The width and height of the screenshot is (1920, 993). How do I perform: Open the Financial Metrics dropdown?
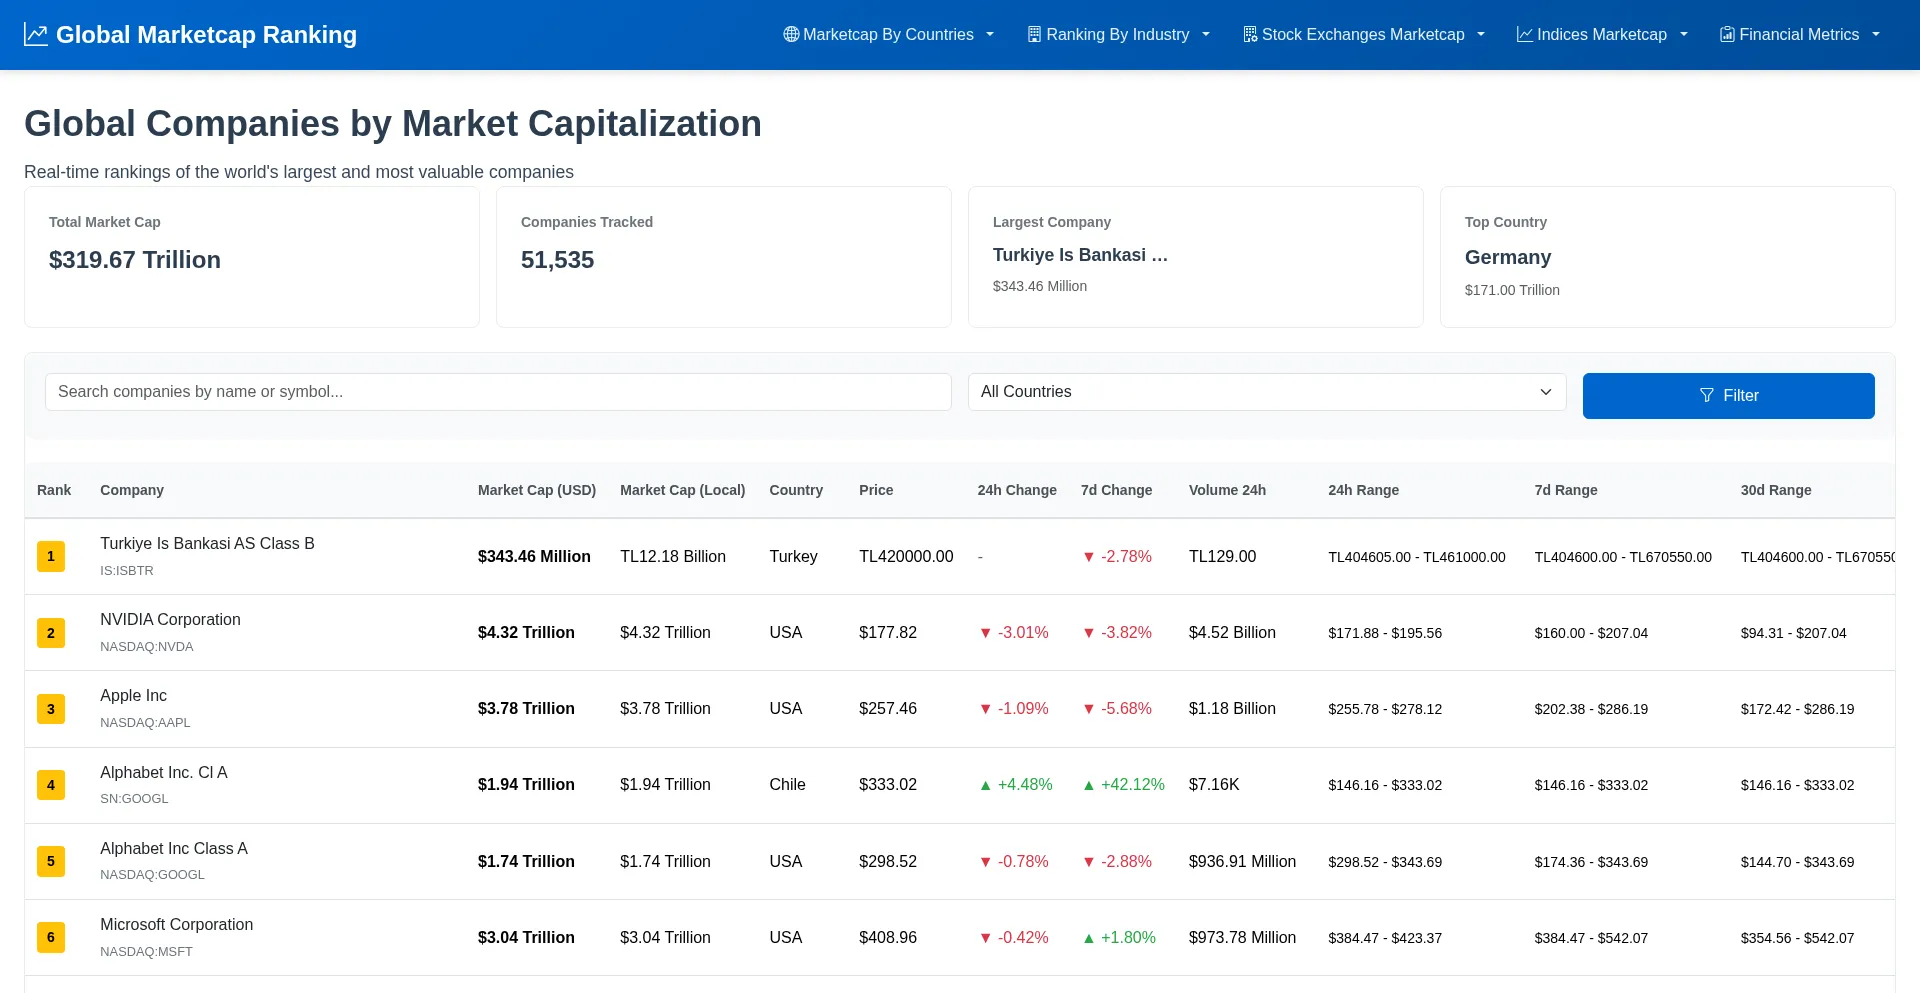pyautogui.click(x=1800, y=34)
